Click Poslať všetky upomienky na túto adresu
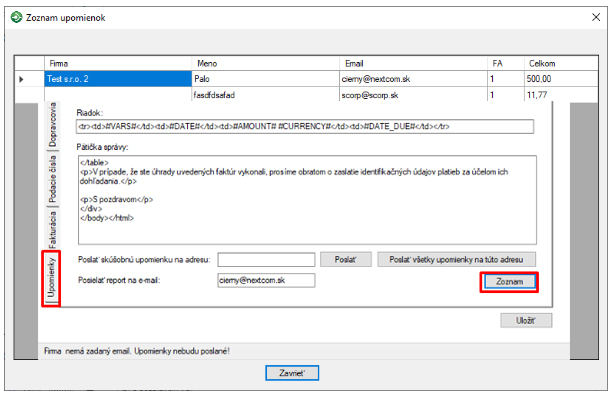 click(456, 259)
